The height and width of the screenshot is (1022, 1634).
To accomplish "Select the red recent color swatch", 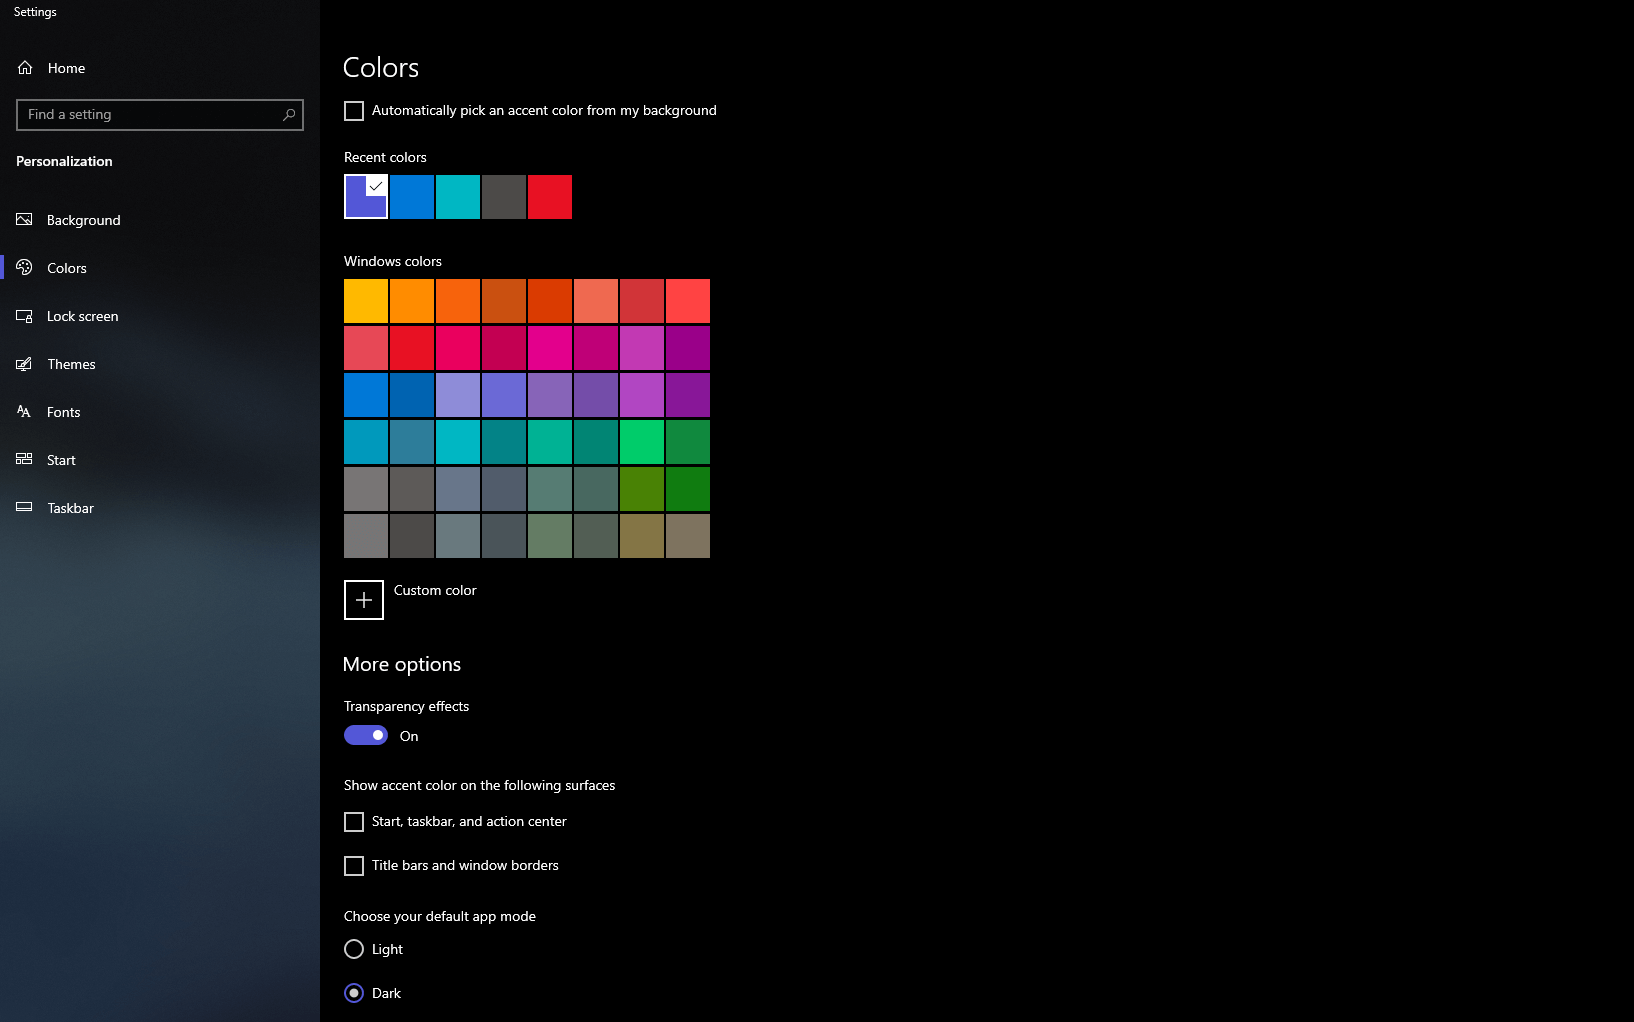I will [549, 196].
